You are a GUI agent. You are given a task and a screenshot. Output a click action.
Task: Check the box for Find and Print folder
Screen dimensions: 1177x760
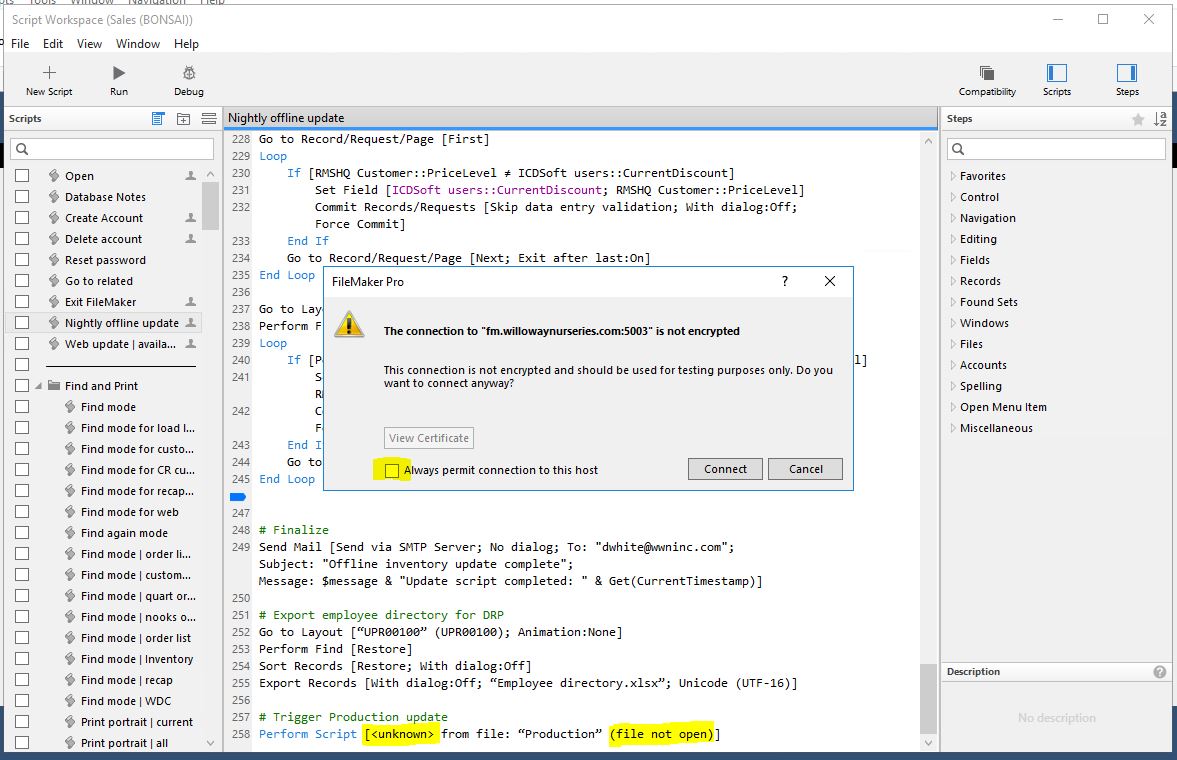[22, 386]
